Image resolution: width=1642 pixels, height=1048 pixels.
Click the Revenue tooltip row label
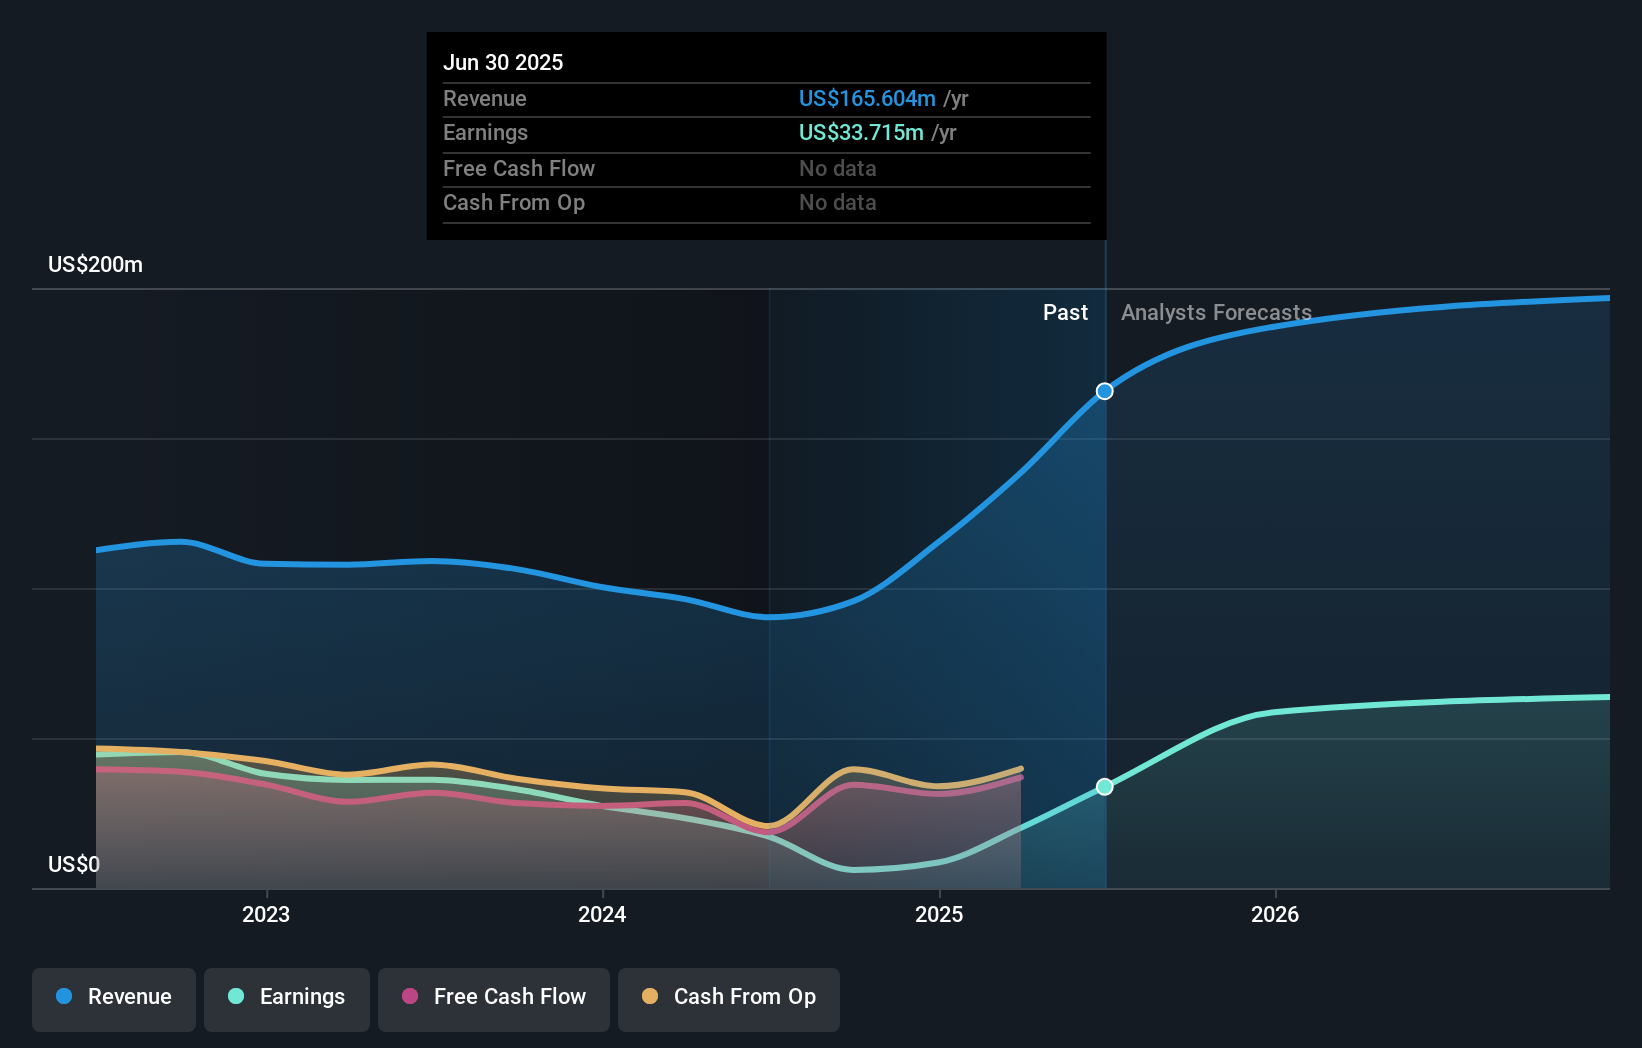pos(485,98)
